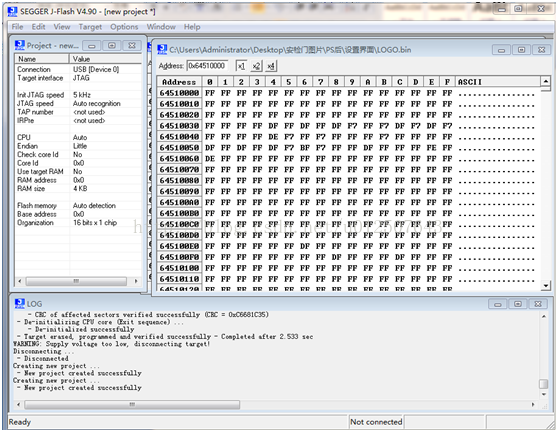
Task: Click the 'Not connected' status bar entry
Action: pyautogui.click(x=376, y=422)
